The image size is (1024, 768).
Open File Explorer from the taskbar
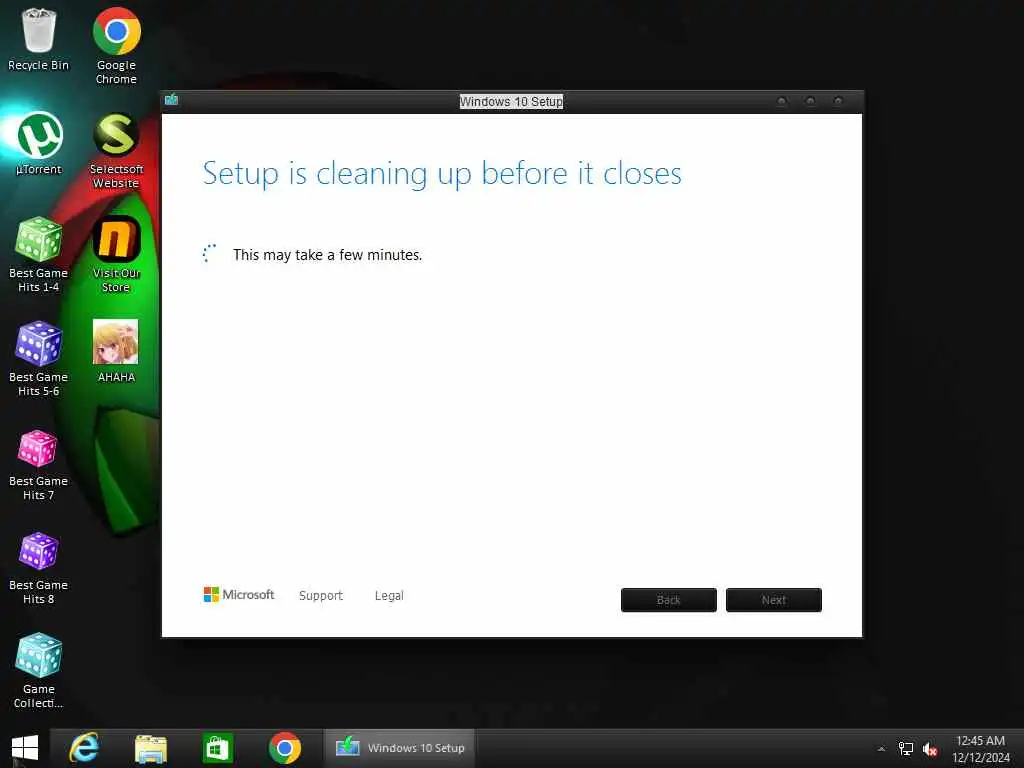(151, 748)
